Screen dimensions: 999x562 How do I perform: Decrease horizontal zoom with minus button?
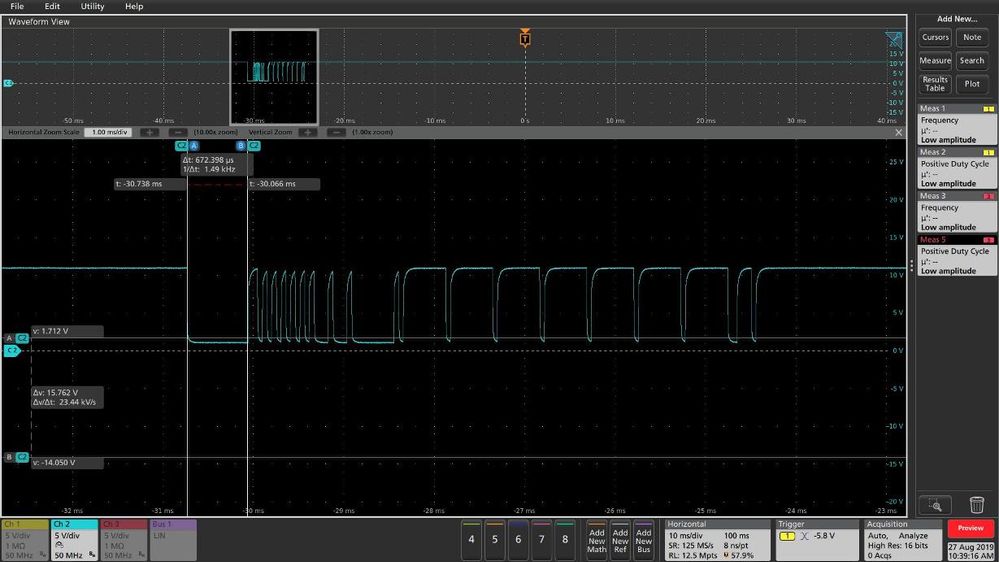pos(178,133)
